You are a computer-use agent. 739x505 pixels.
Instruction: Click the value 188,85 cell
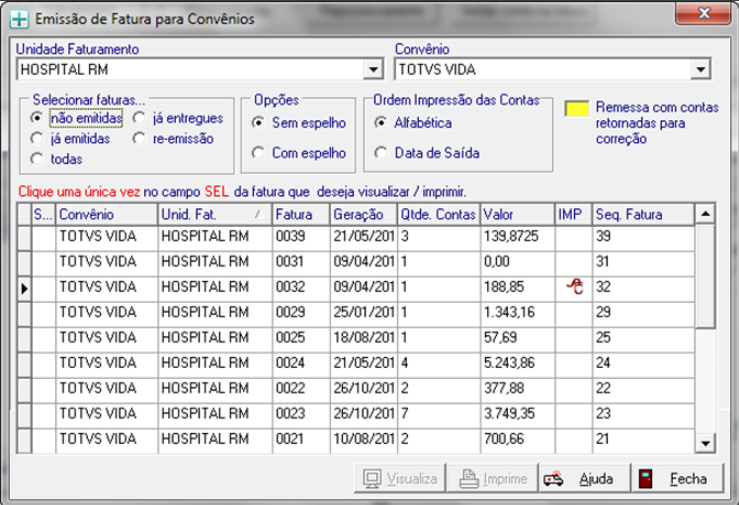coord(517,287)
